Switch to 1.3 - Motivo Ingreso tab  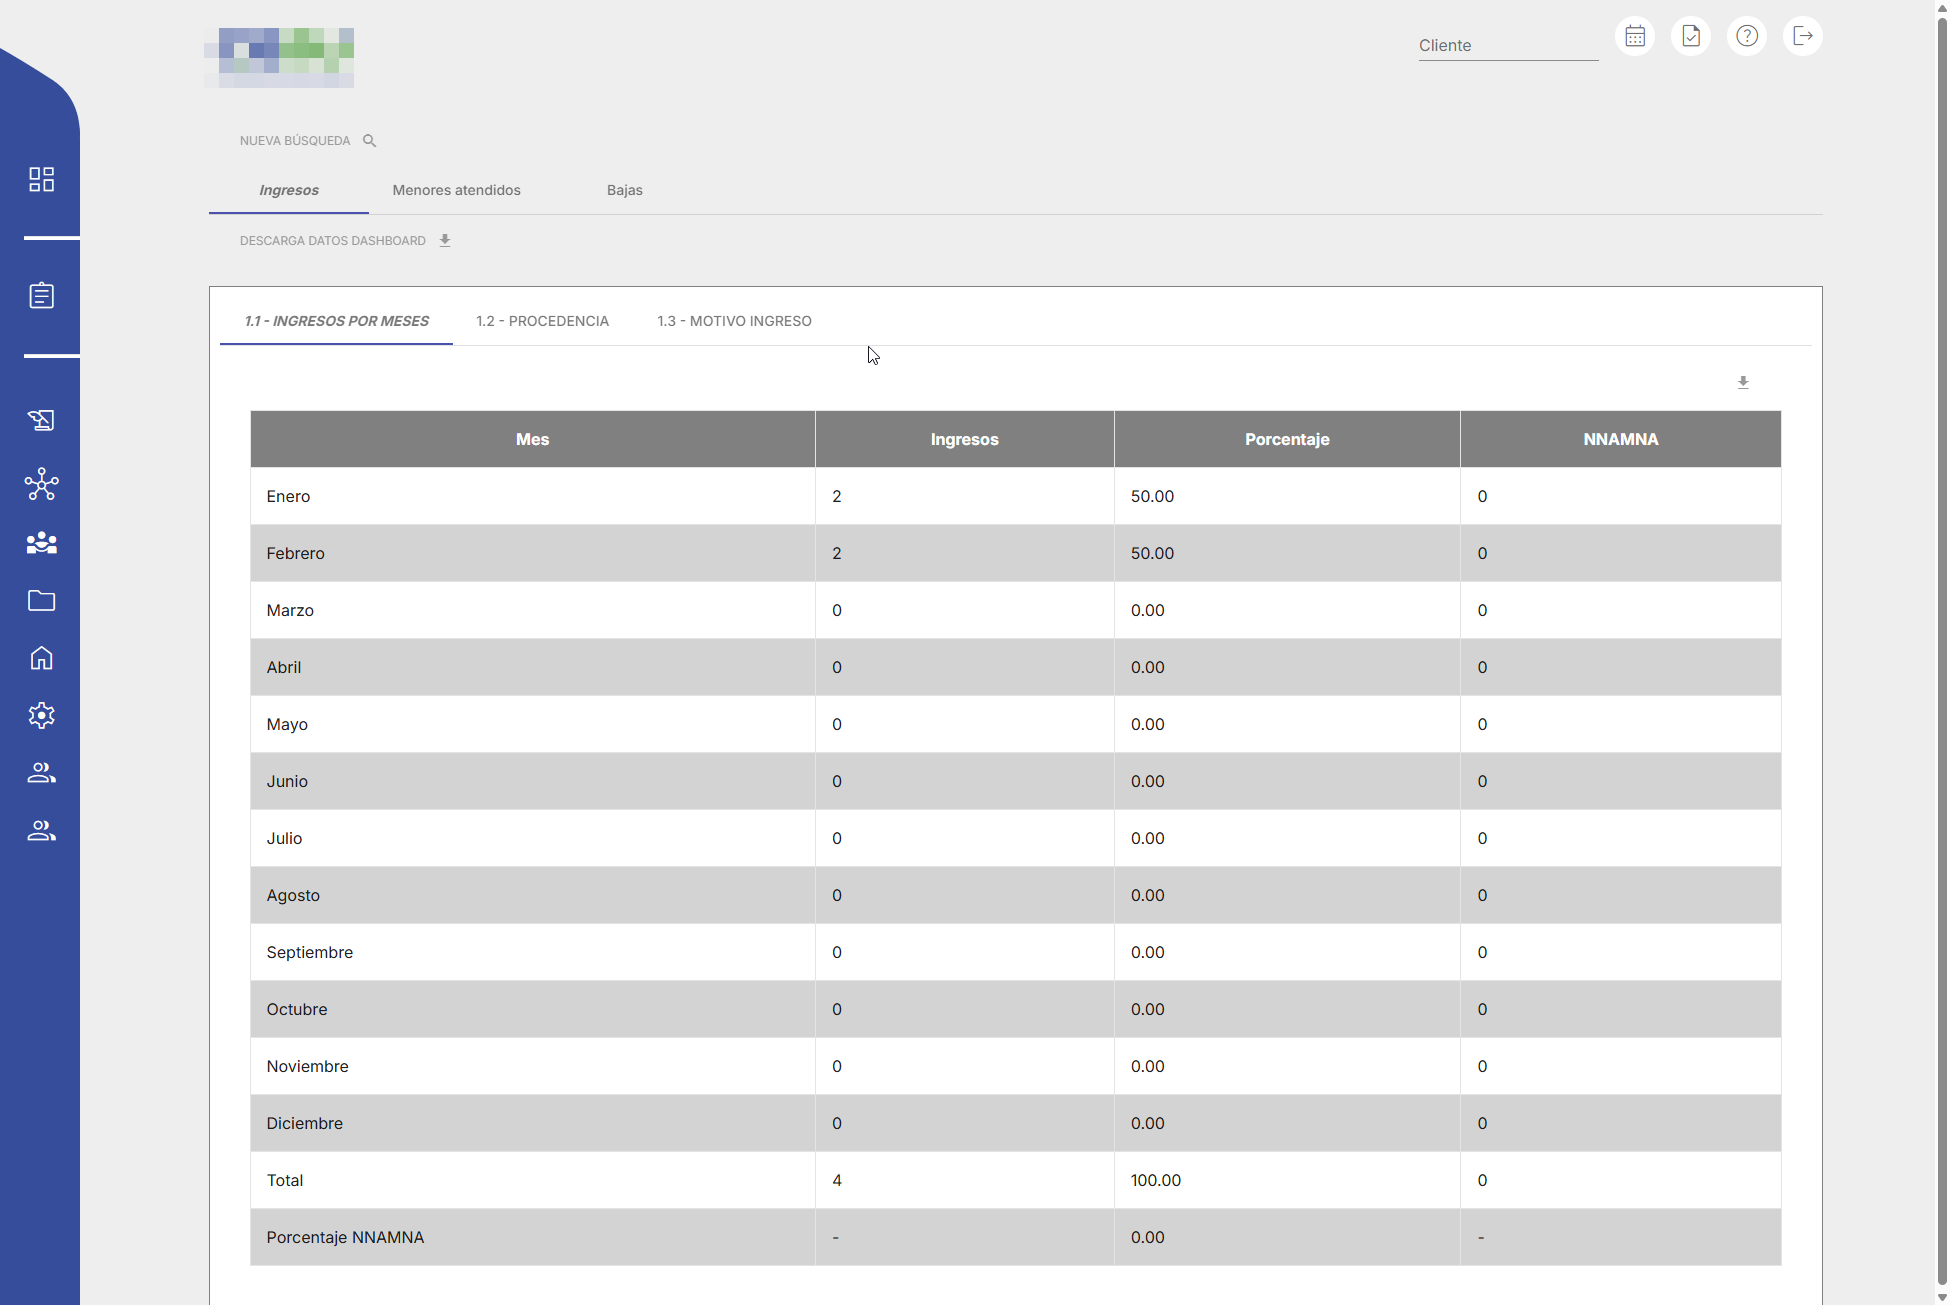pos(734,321)
